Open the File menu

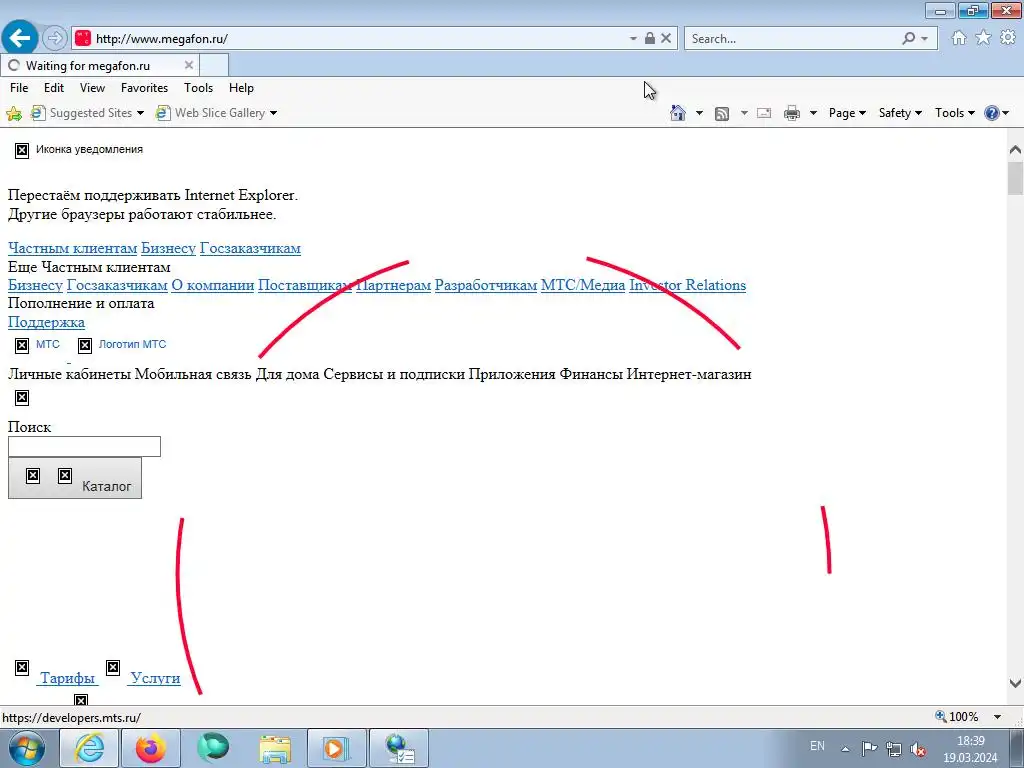(19, 88)
